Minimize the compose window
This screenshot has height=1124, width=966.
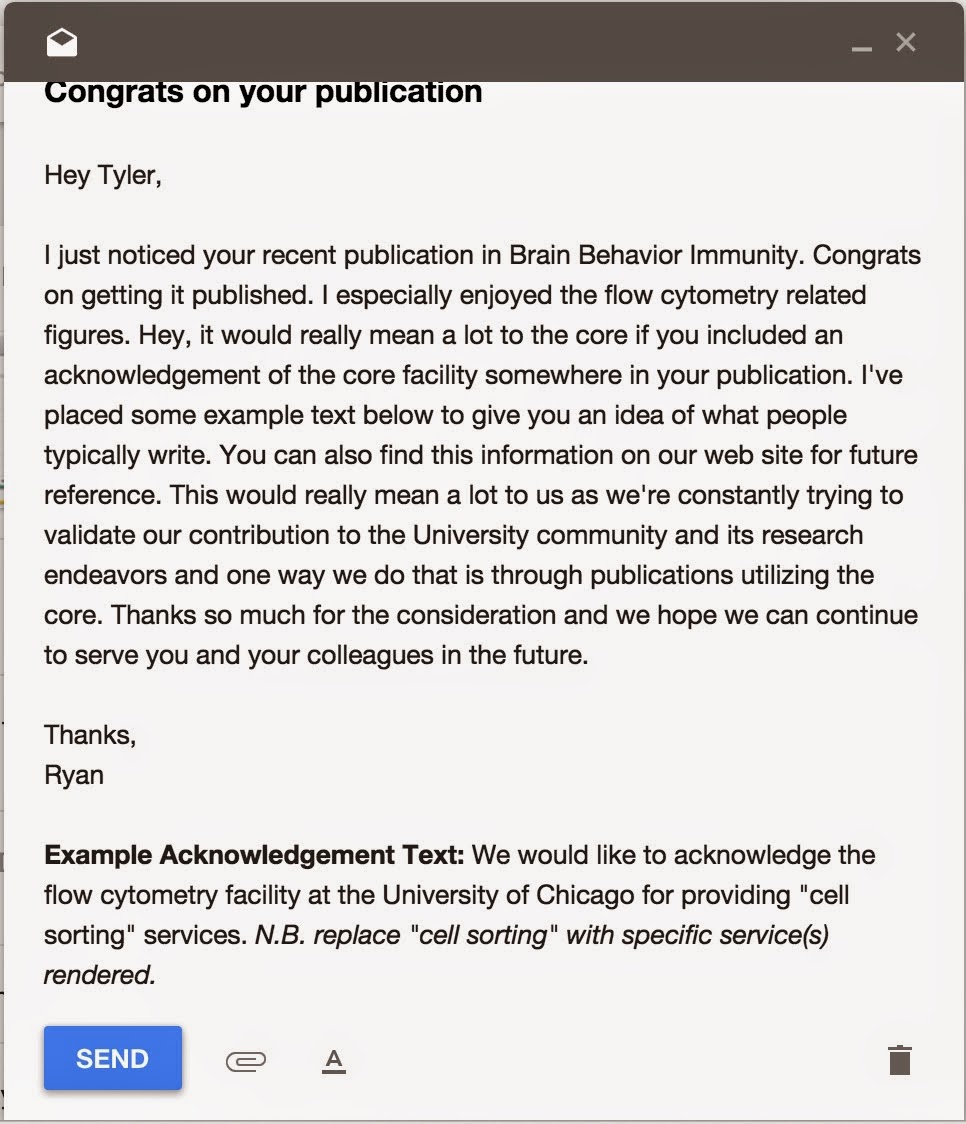(861, 49)
